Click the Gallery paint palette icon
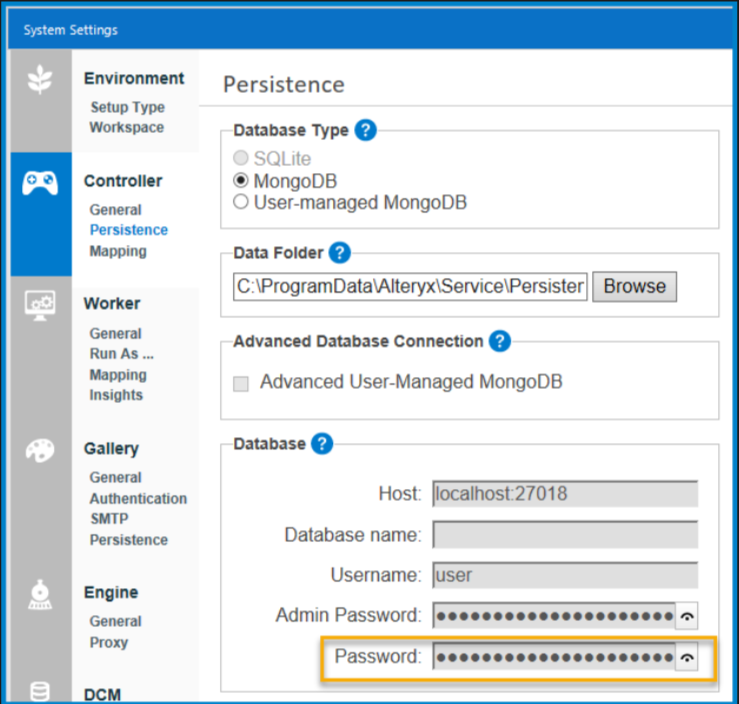Image resolution: width=739 pixels, height=704 pixels. tap(40, 450)
